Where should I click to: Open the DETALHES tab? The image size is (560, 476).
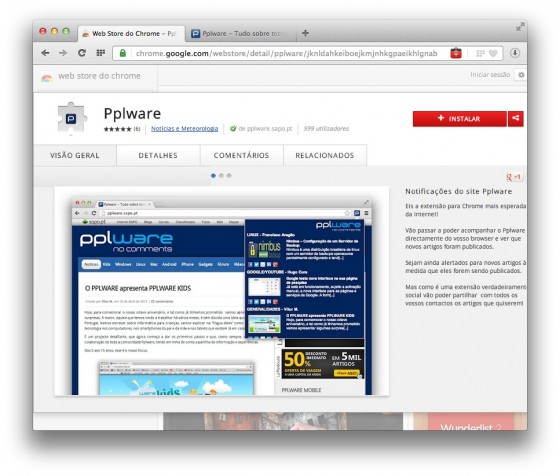(x=158, y=155)
